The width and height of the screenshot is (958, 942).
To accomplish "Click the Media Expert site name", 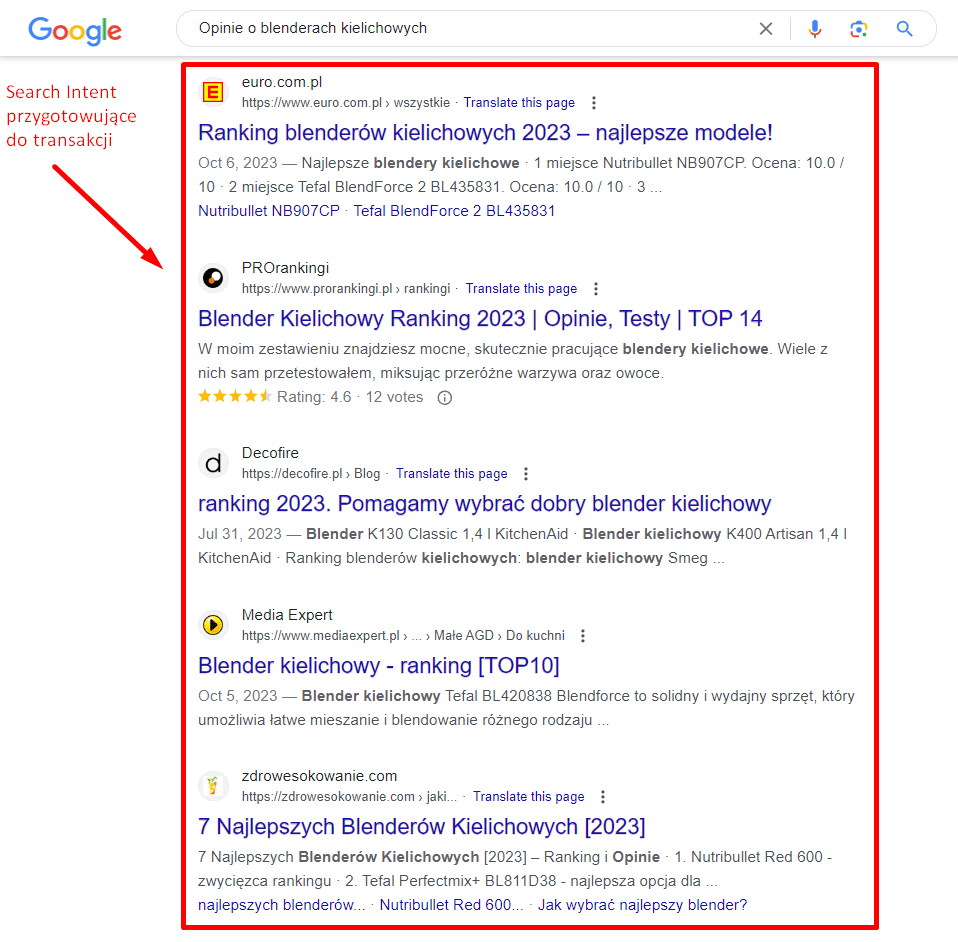I will point(287,615).
